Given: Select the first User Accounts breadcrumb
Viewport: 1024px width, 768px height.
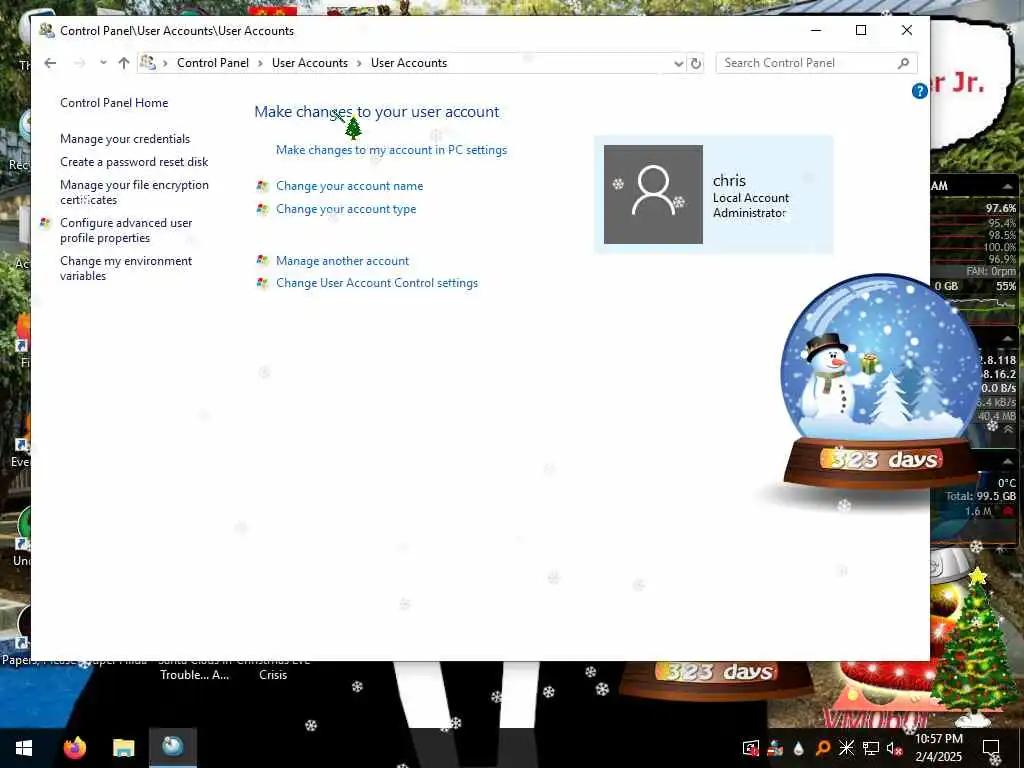Looking at the screenshot, I should [310, 63].
